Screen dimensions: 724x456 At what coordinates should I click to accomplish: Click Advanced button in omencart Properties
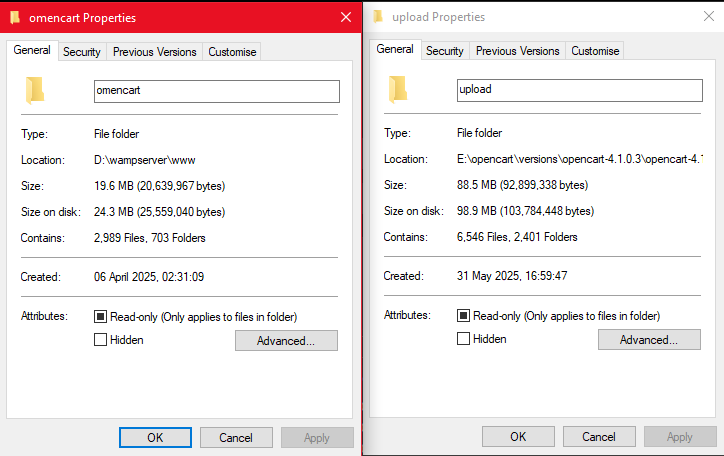click(x=286, y=341)
